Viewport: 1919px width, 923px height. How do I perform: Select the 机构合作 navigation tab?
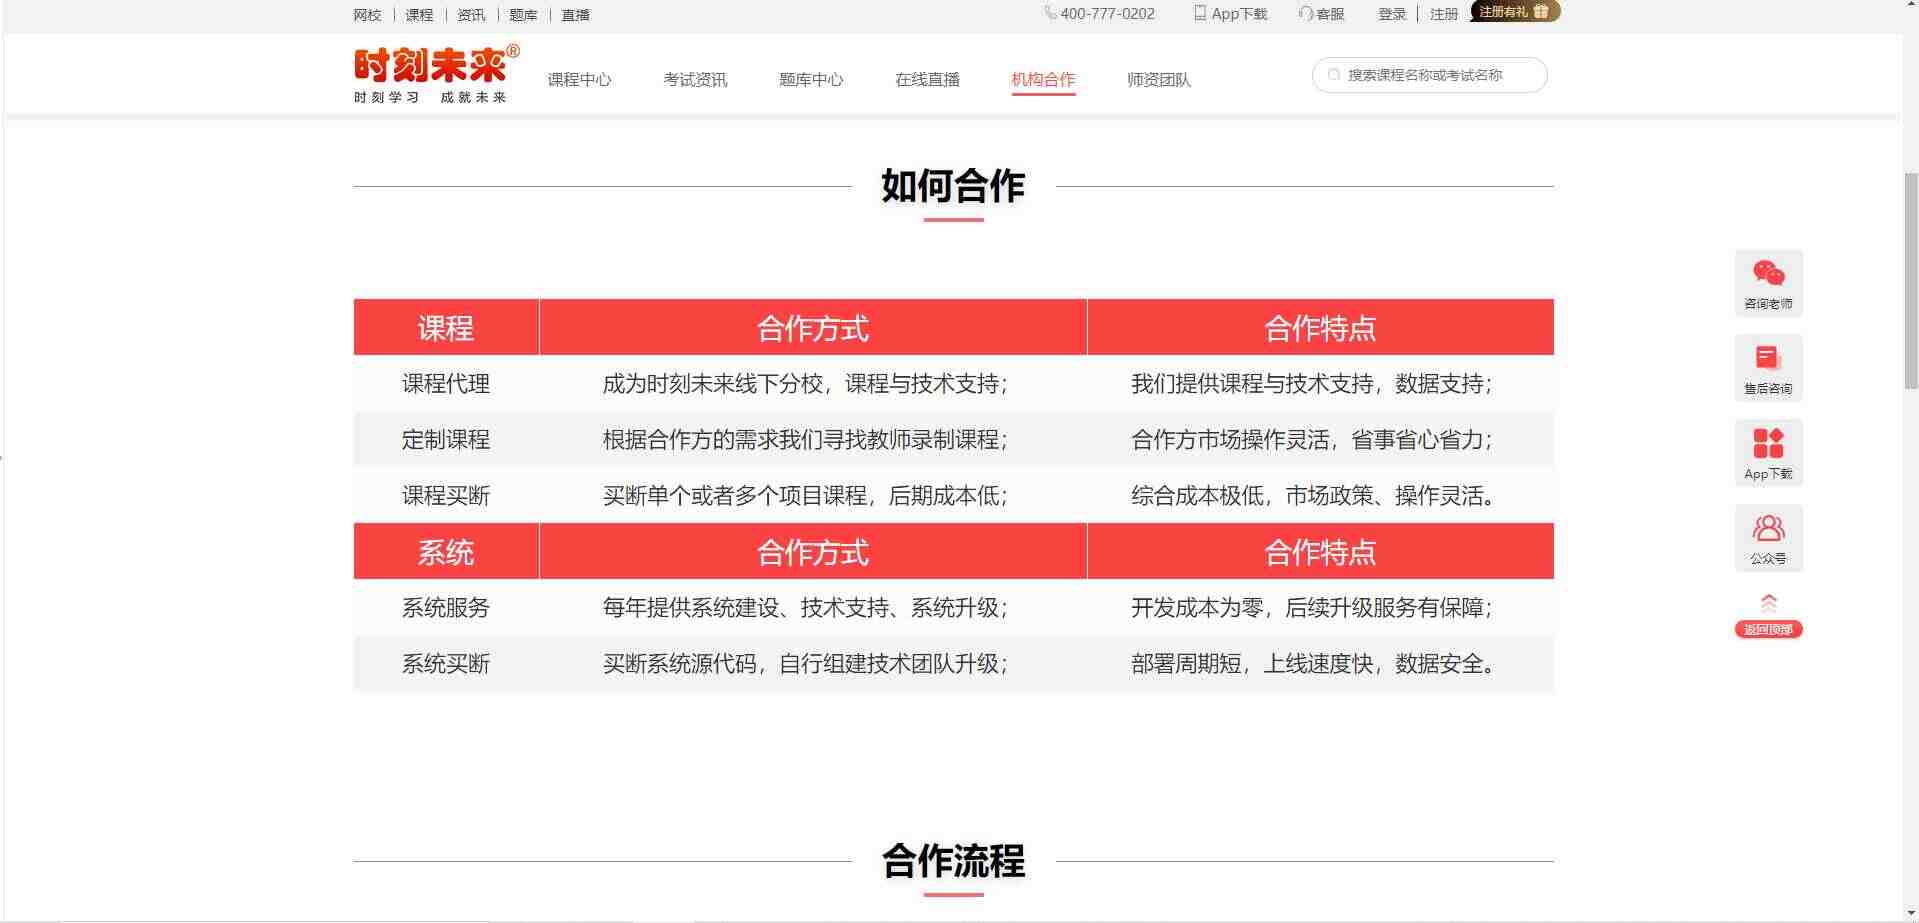point(1043,79)
